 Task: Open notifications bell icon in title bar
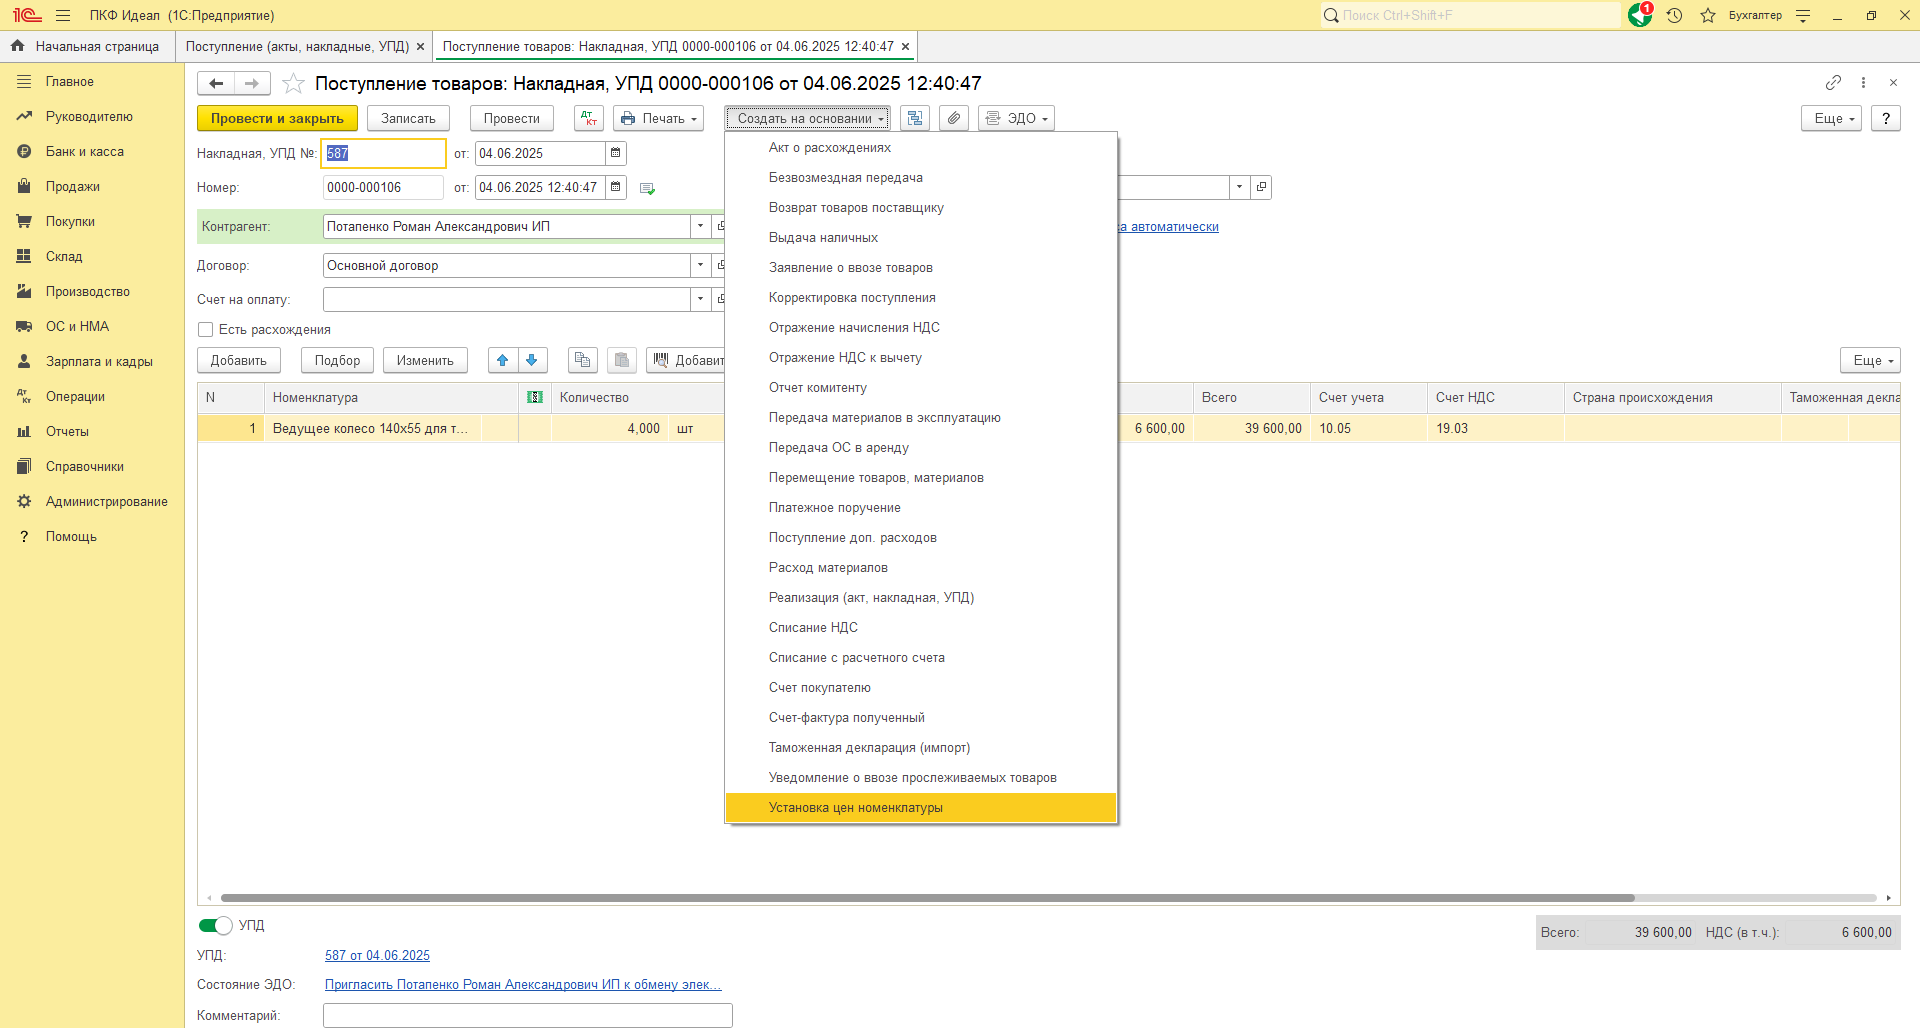(x=1640, y=15)
